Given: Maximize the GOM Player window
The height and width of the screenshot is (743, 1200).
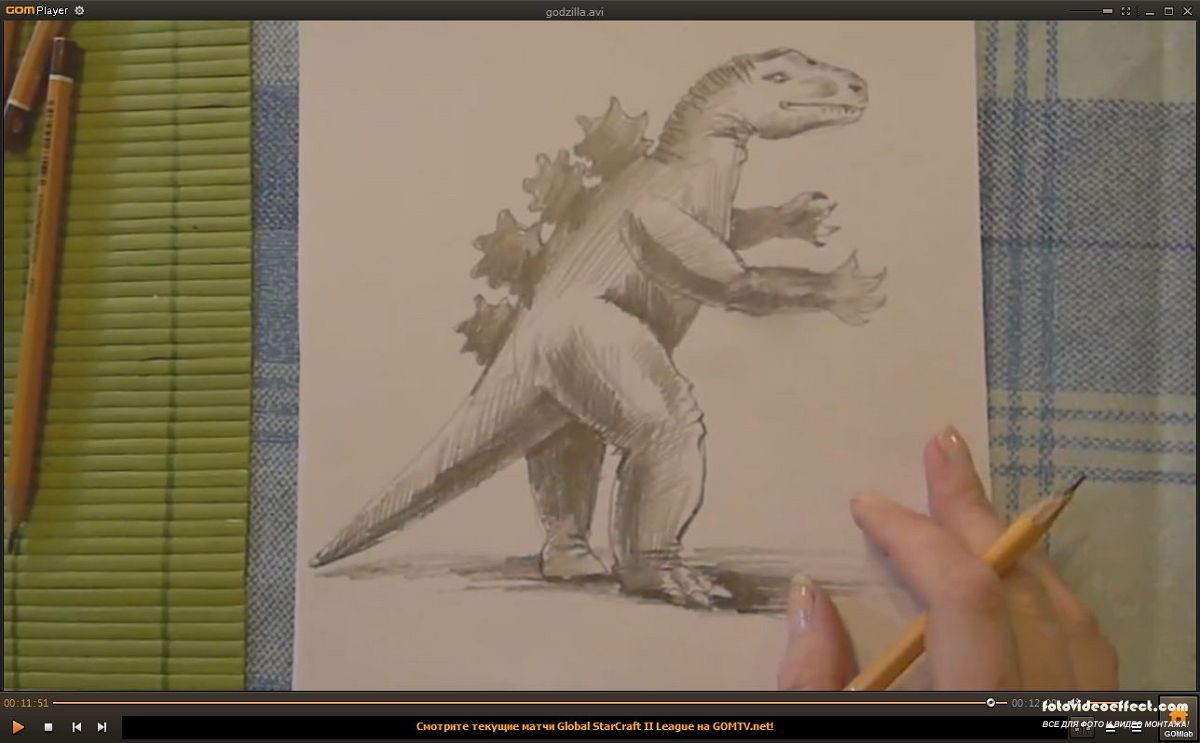Looking at the screenshot, I should [1169, 11].
